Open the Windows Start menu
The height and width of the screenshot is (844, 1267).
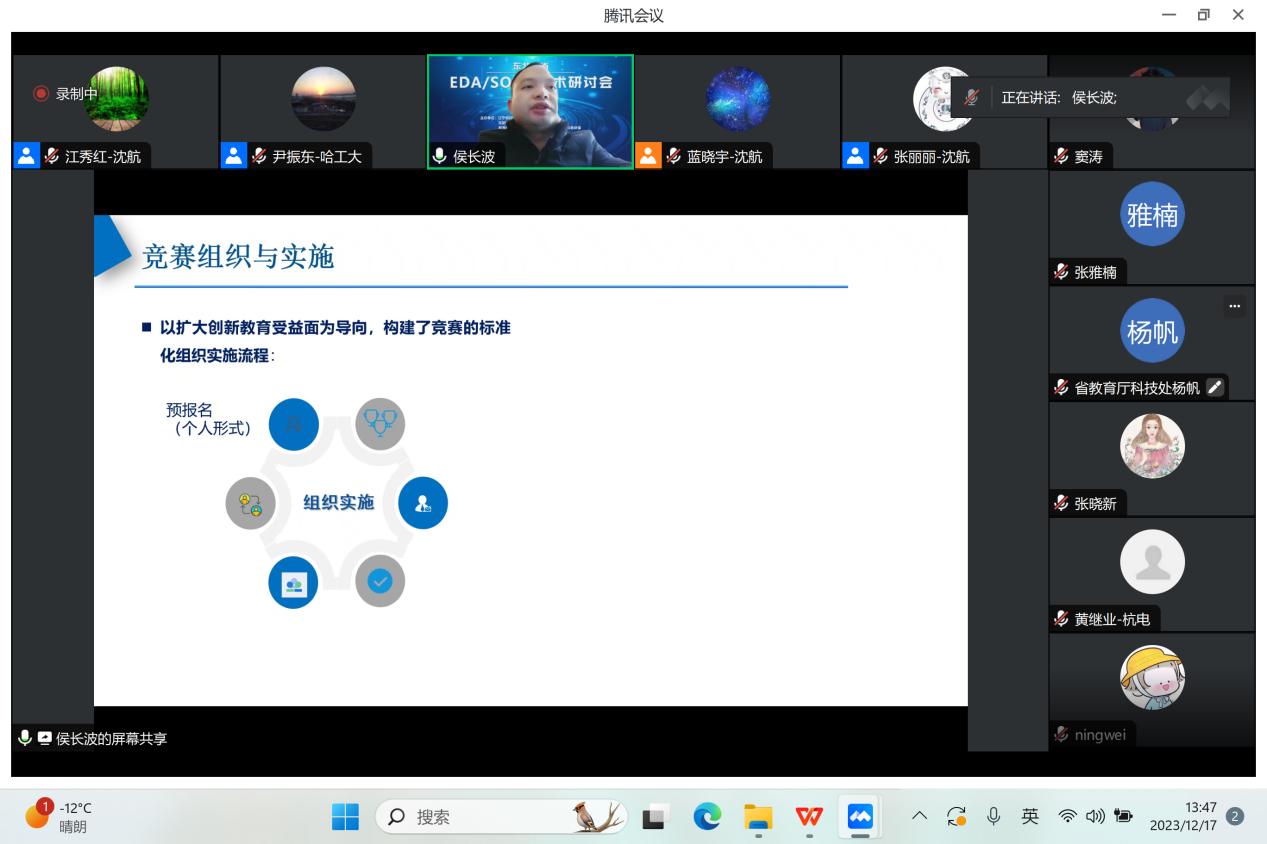345,817
